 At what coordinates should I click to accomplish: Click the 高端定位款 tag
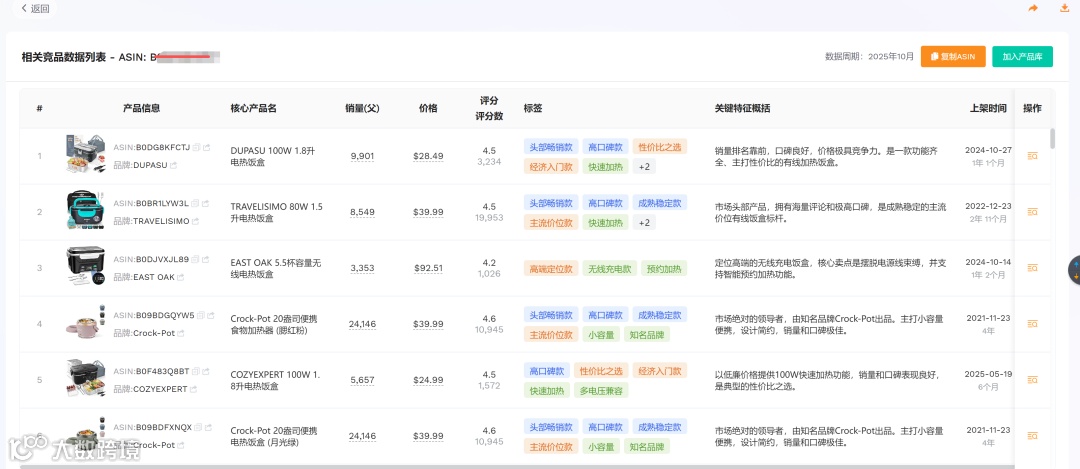[551, 269]
